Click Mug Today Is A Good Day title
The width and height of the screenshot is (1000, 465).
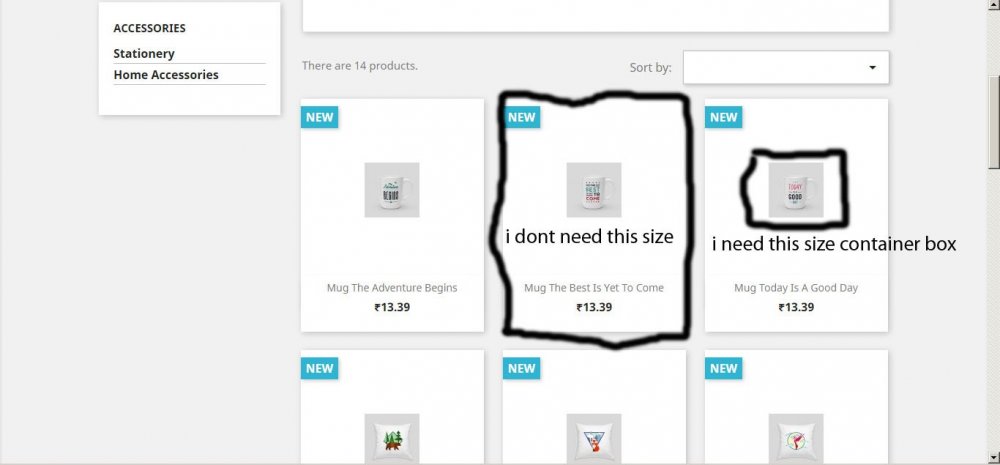(x=796, y=288)
